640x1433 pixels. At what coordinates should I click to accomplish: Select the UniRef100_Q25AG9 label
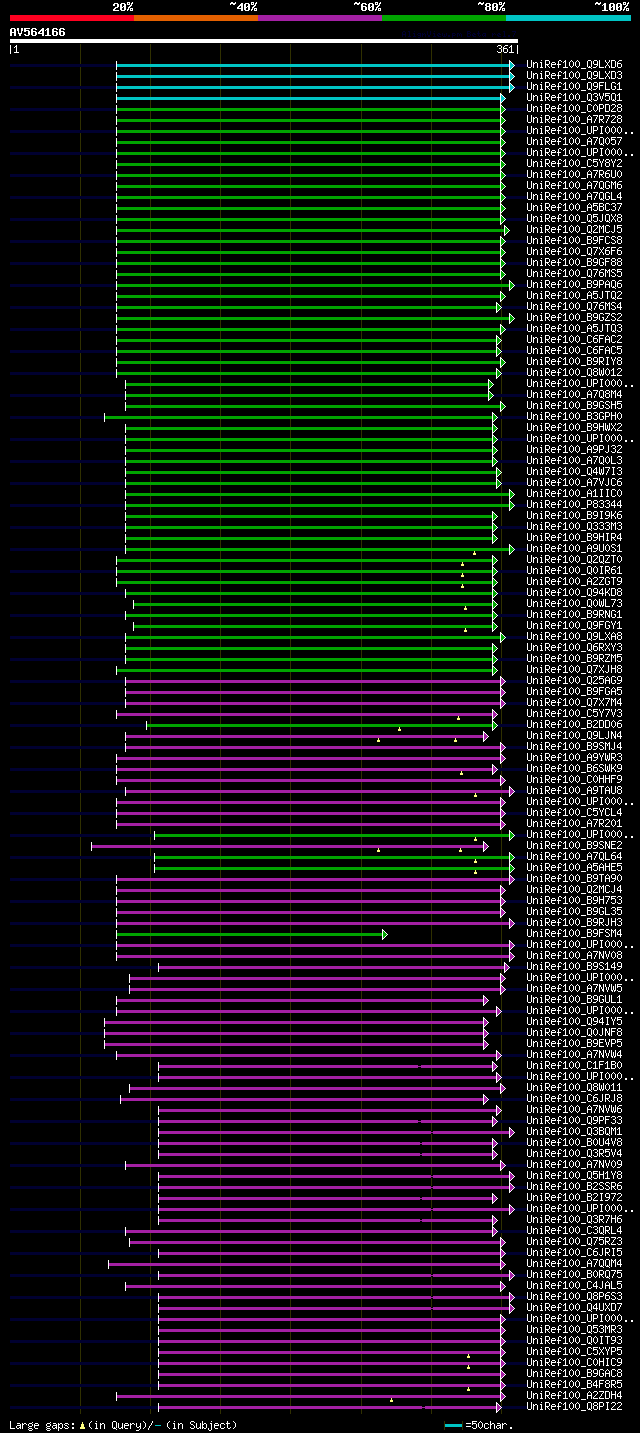click(x=574, y=681)
